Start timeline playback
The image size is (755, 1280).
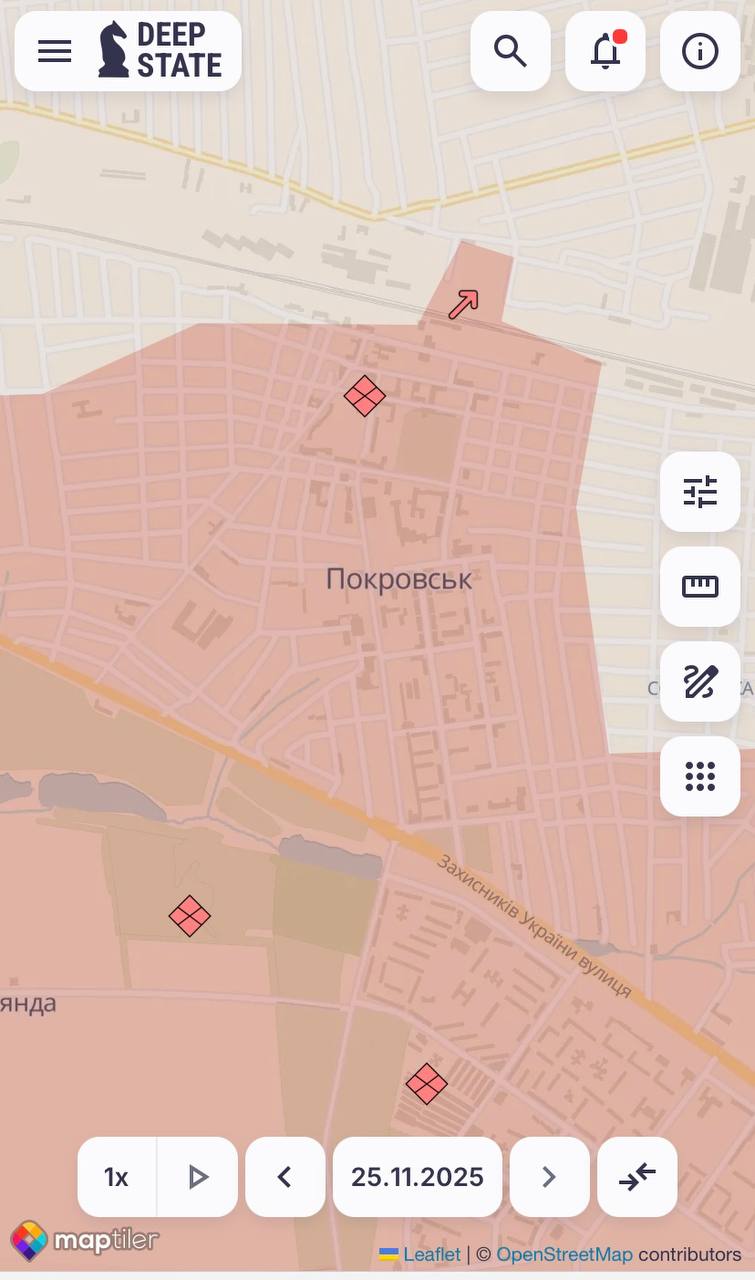pos(198,1177)
